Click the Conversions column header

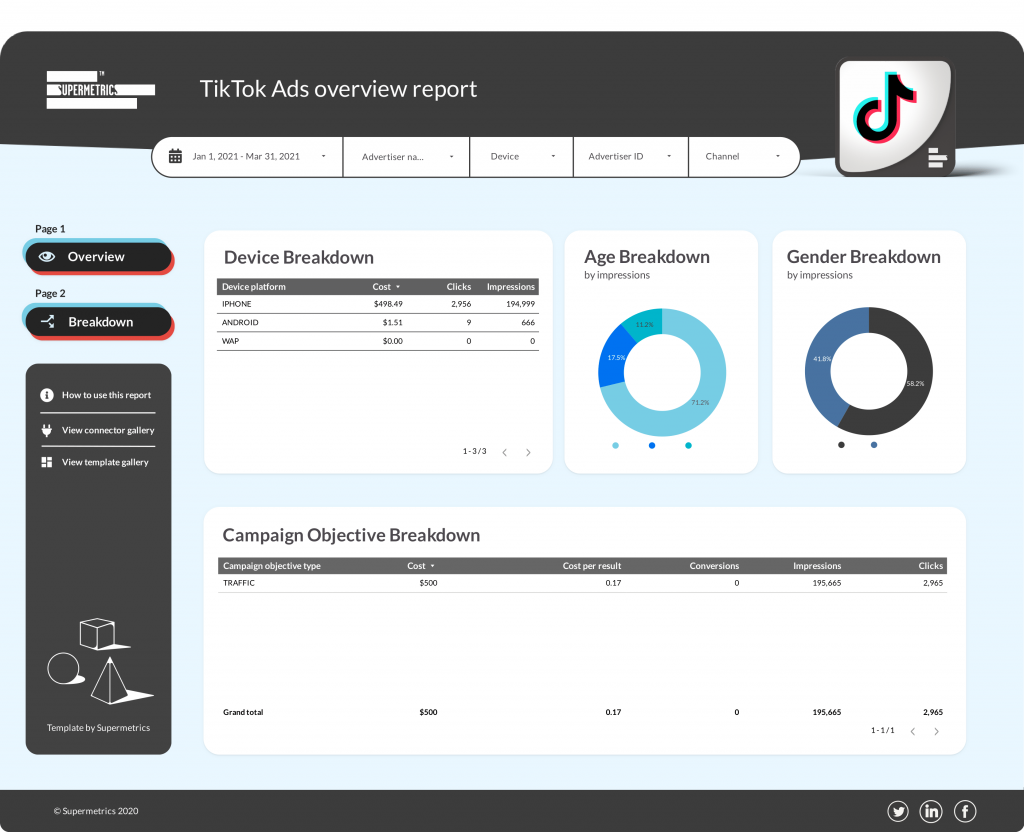pyautogui.click(x=714, y=566)
